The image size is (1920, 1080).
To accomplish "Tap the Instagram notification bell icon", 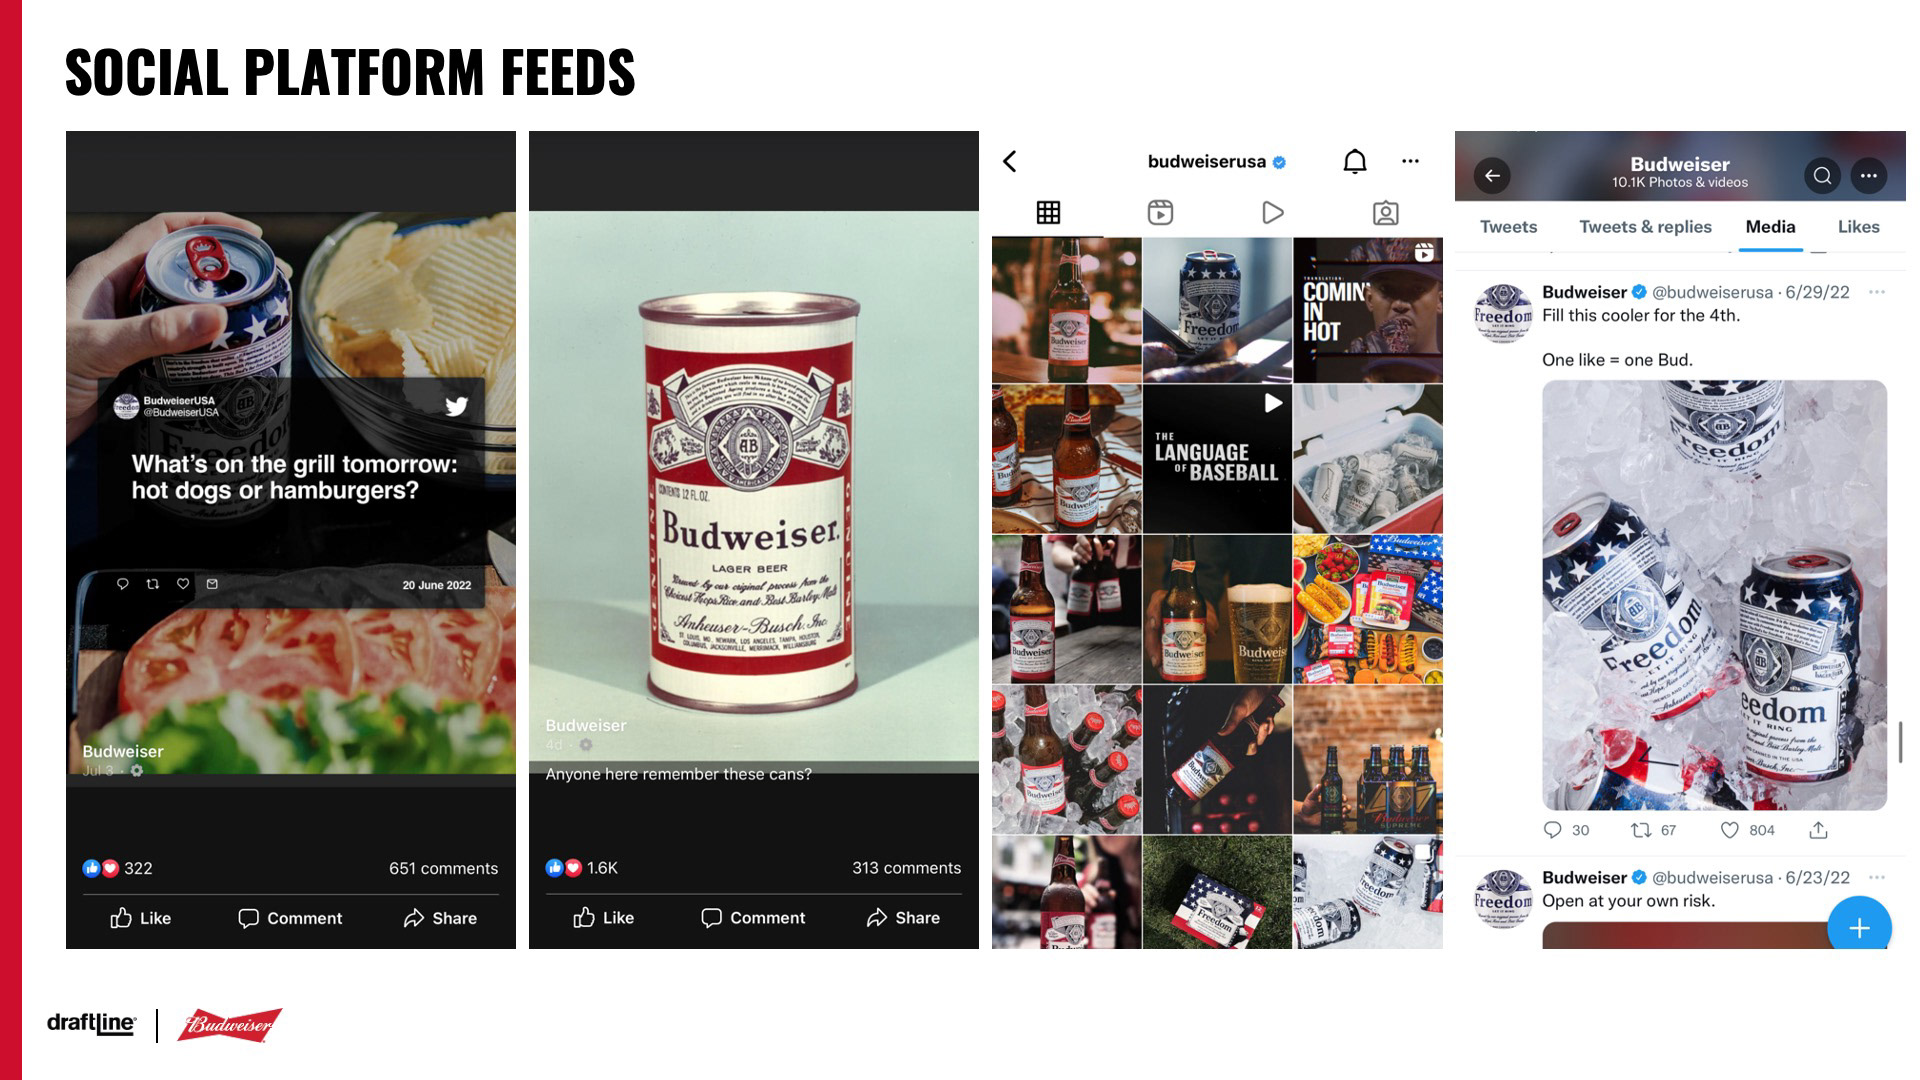I will click(x=1354, y=161).
